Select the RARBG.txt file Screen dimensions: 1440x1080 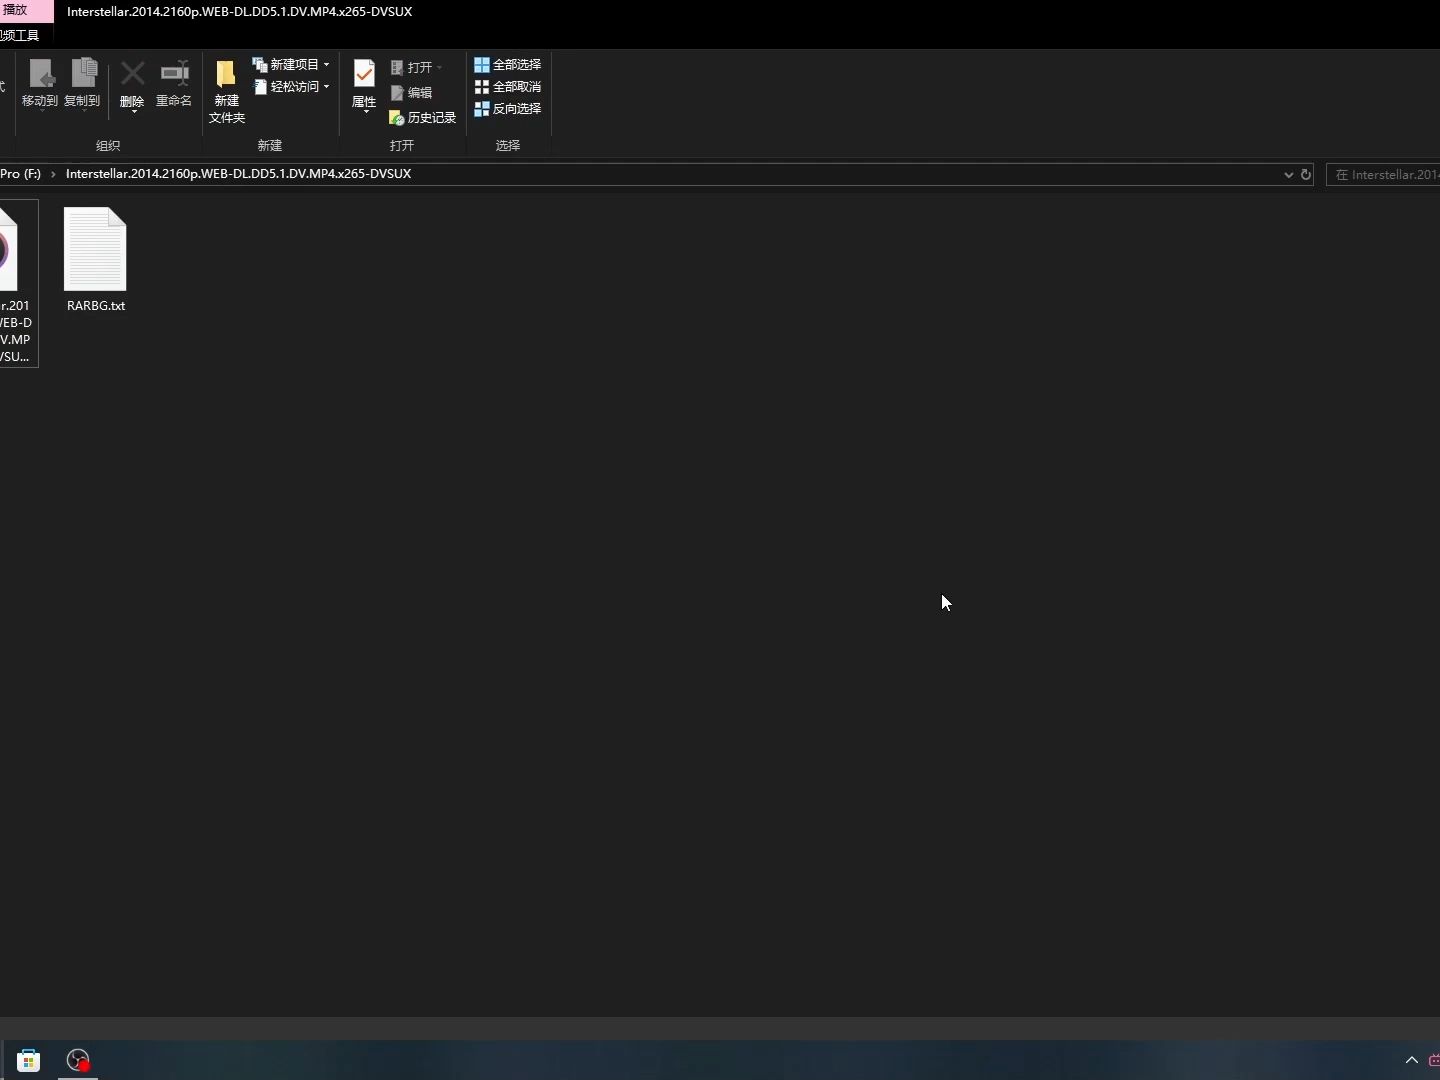click(x=96, y=260)
